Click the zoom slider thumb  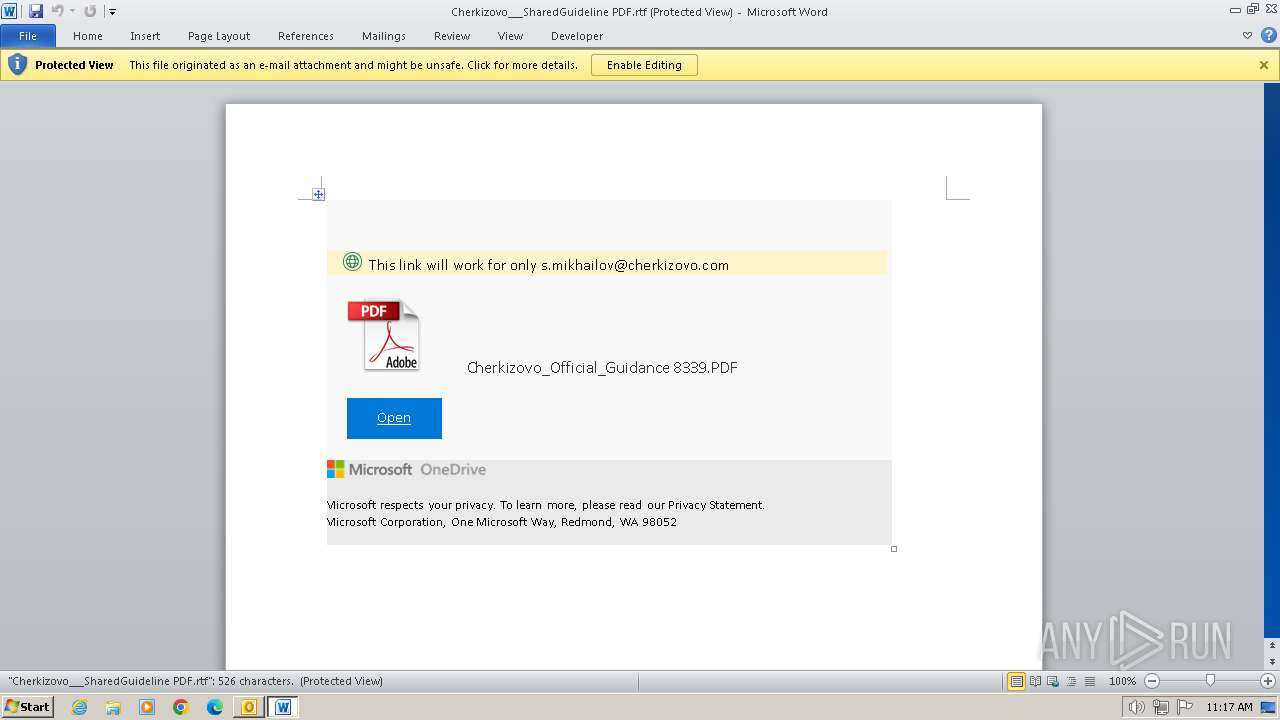click(x=1210, y=681)
